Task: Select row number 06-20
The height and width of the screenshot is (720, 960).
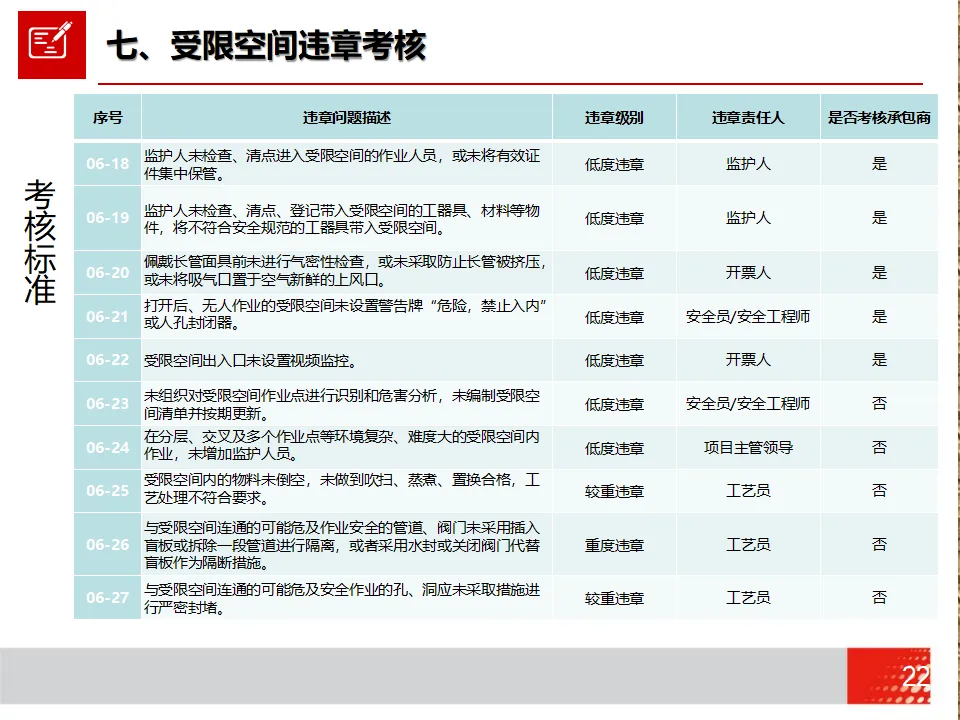Action: [108, 272]
